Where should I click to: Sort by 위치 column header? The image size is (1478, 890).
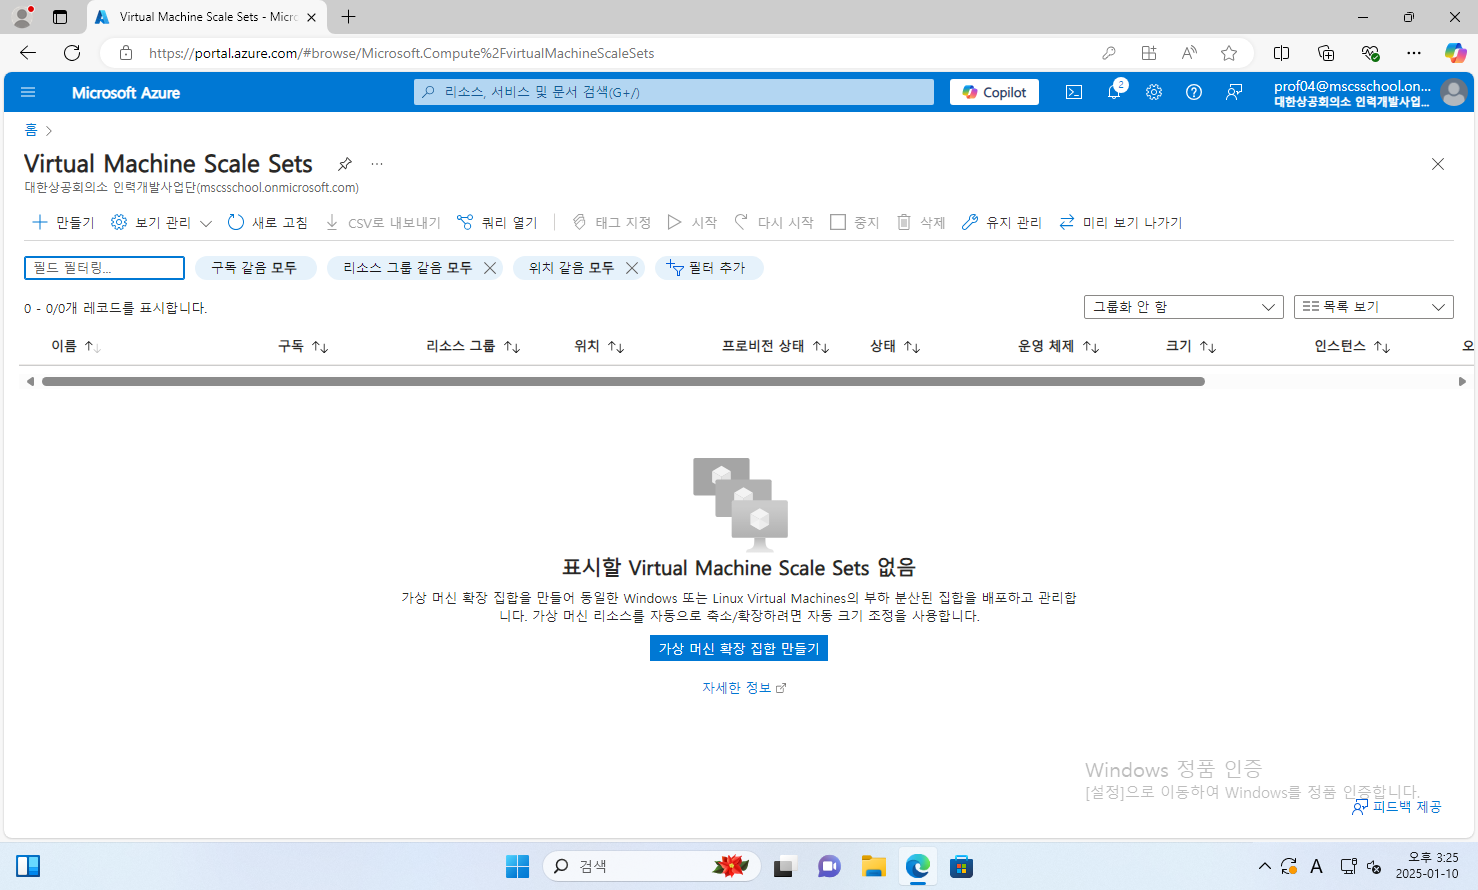[x=599, y=346]
